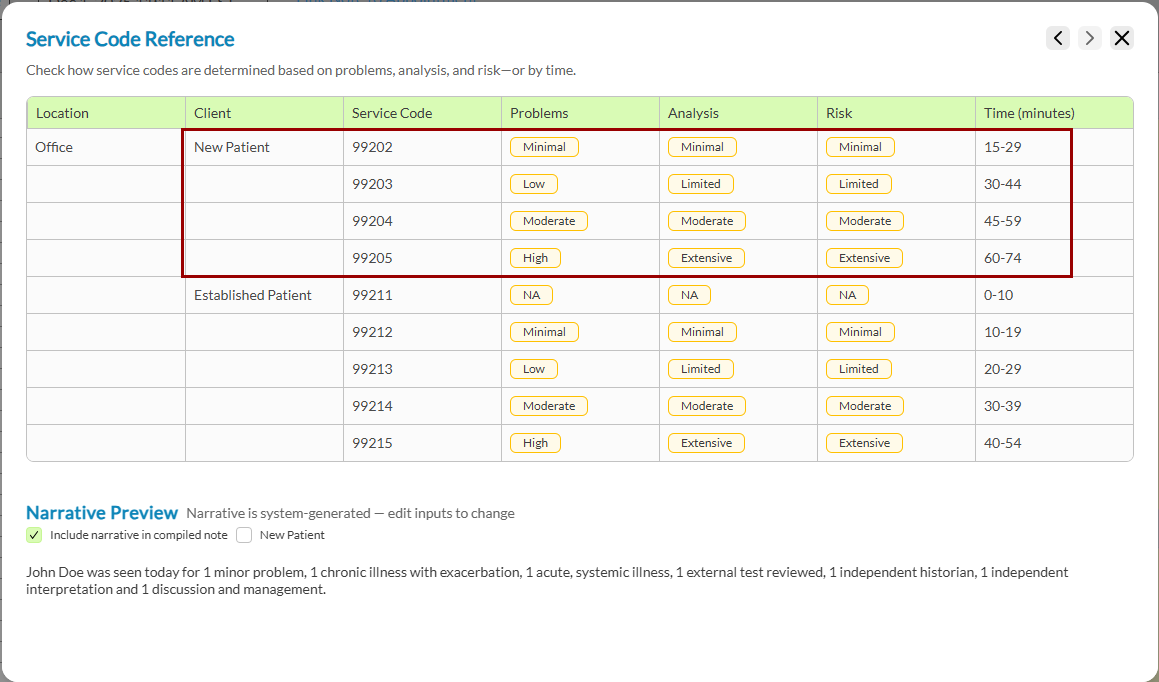Click the Moderate risk badge for 99214
Screen dimensions: 1159x682
tap(864, 406)
